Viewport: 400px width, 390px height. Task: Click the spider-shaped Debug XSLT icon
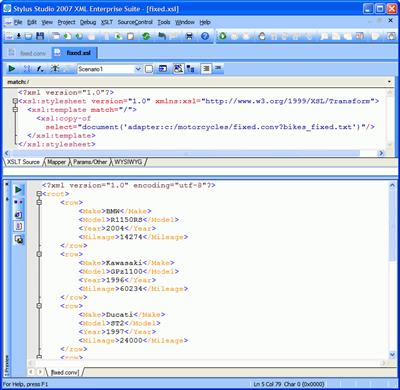[55, 69]
